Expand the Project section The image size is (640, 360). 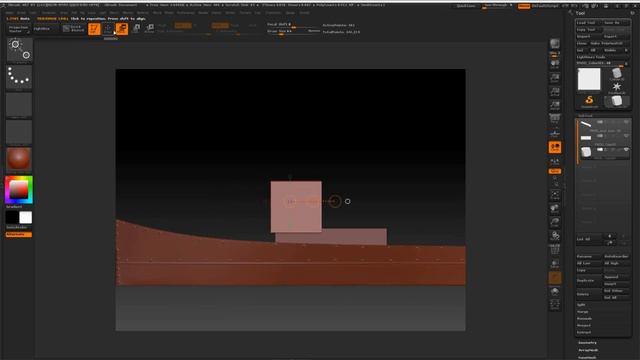point(584,326)
